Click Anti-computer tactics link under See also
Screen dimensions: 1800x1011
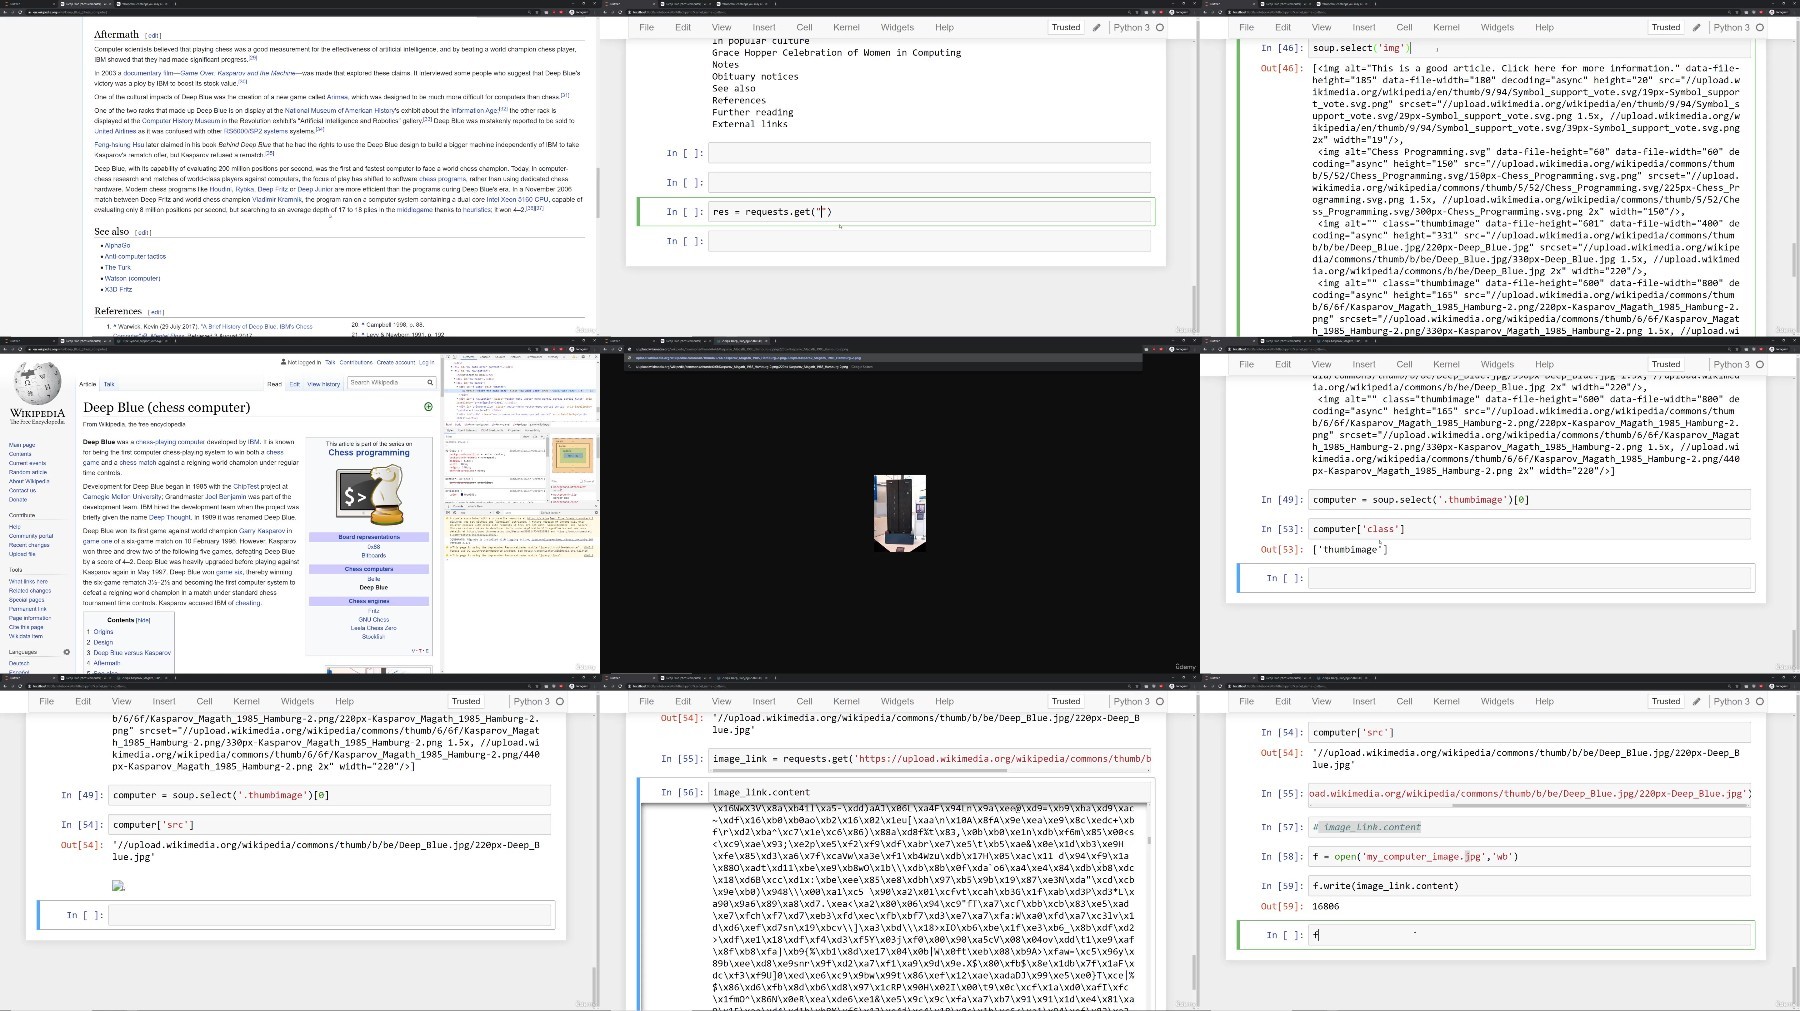136,256
